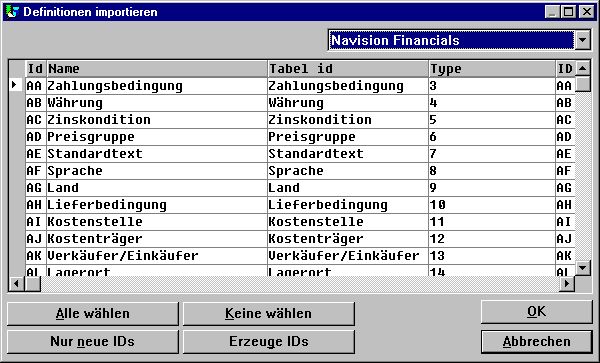This screenshot has width=600, height=363.
Task: Select the Name cell Zinskondition
Action: pyautogui.click(x=157, y=120)
